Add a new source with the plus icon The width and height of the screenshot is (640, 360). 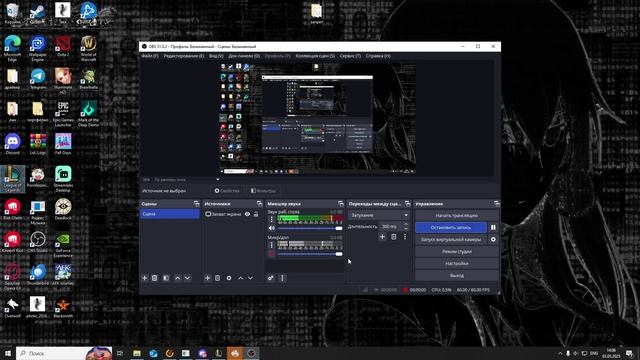pyautogui.click(x=207, y=278)
